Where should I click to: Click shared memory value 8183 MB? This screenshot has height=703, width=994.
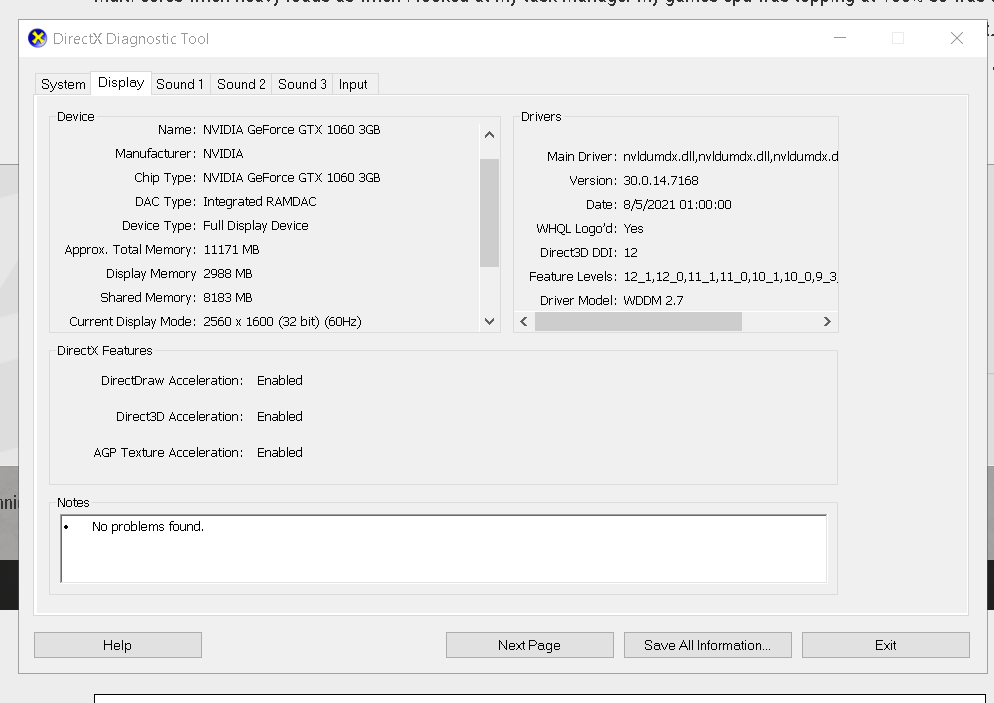tap(228, 298)
